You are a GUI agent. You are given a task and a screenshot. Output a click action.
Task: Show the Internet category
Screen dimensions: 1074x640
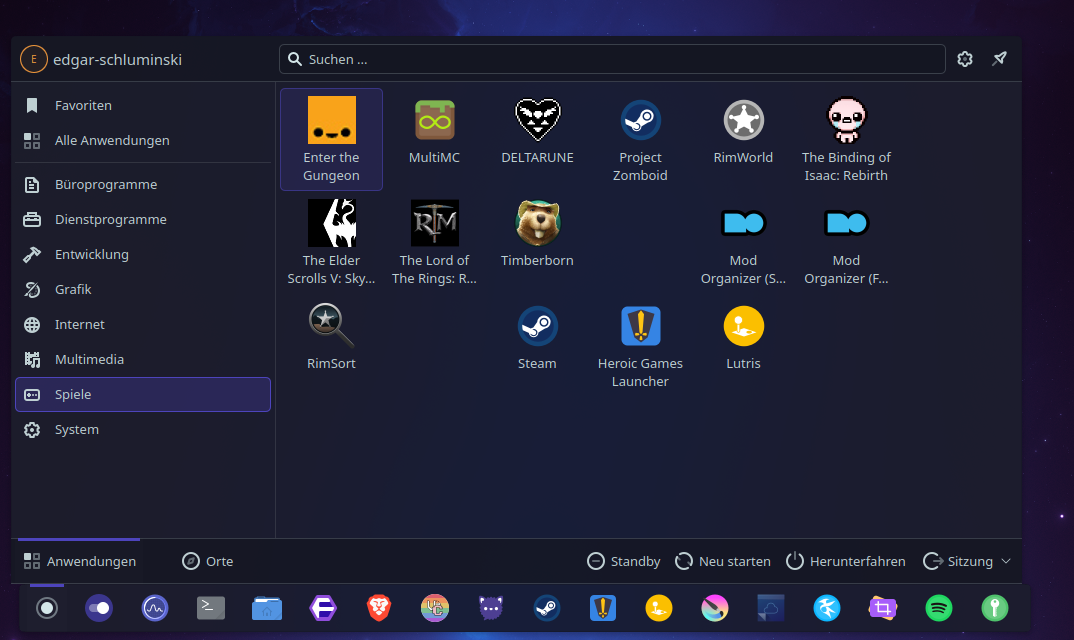click(143, 324)
